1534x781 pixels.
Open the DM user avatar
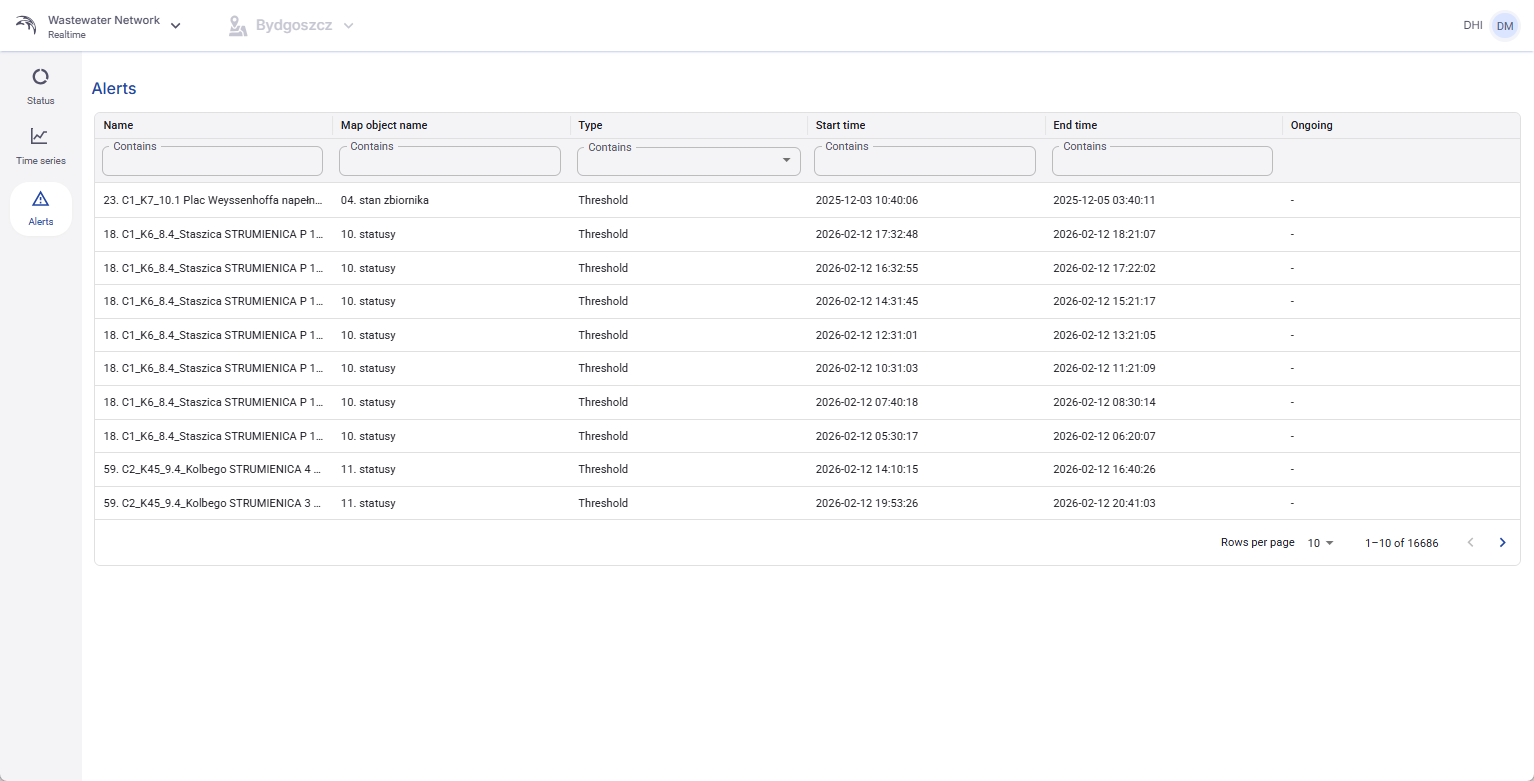click(1505, 26)
